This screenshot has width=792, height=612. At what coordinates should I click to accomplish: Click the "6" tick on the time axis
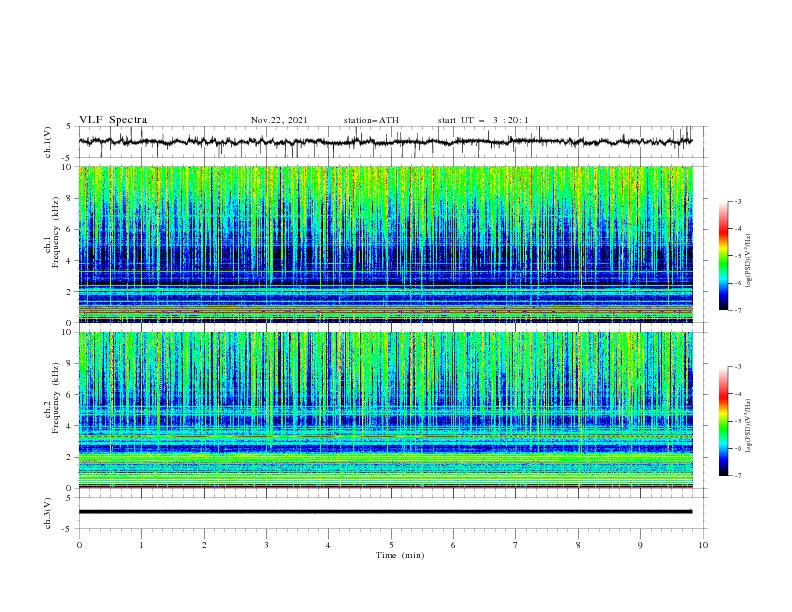[453, 545]
